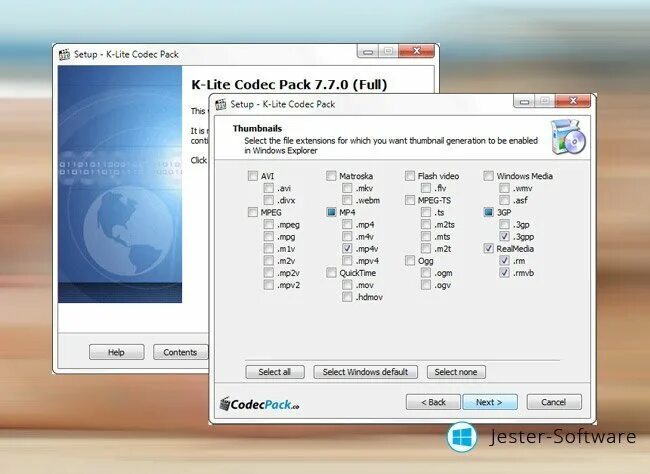Check the .ts extension
Viewport: 650px width, 474px height.
click(x=426, y=212)
